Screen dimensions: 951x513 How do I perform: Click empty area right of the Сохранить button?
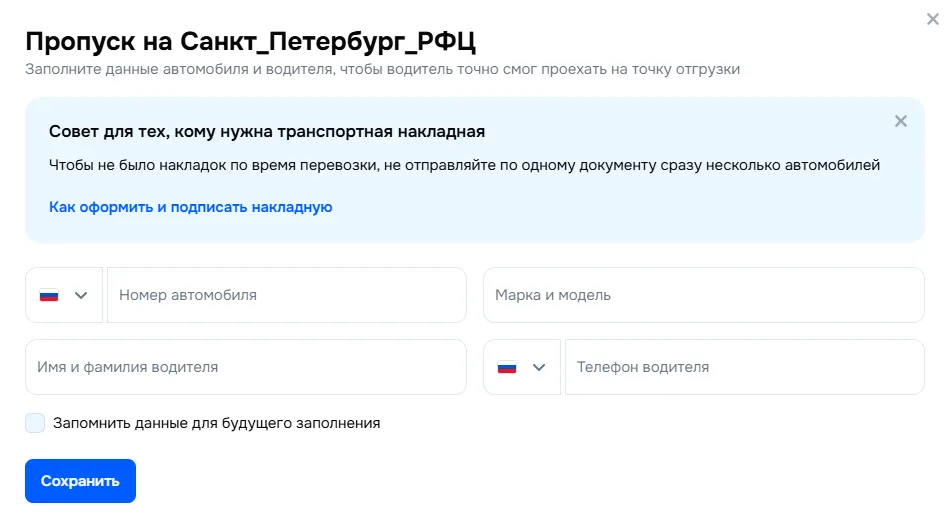500,481
